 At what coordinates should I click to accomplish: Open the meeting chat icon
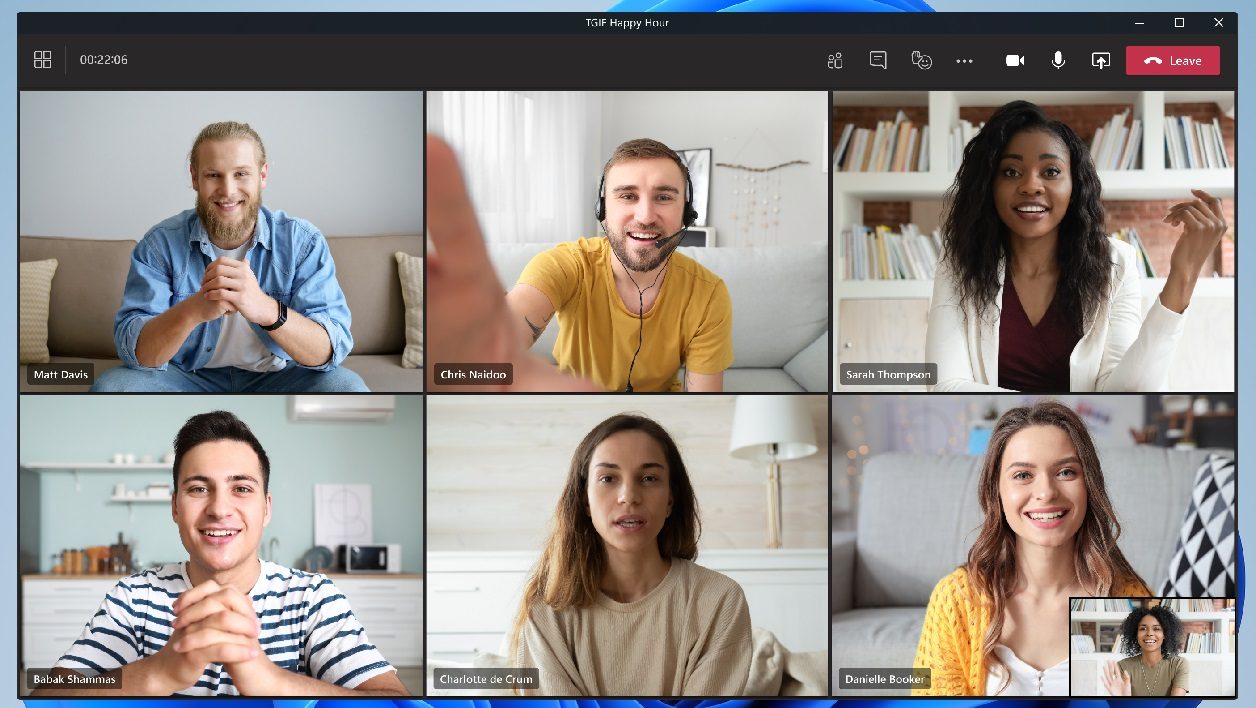pyautogui.click(x=878, y=60)
